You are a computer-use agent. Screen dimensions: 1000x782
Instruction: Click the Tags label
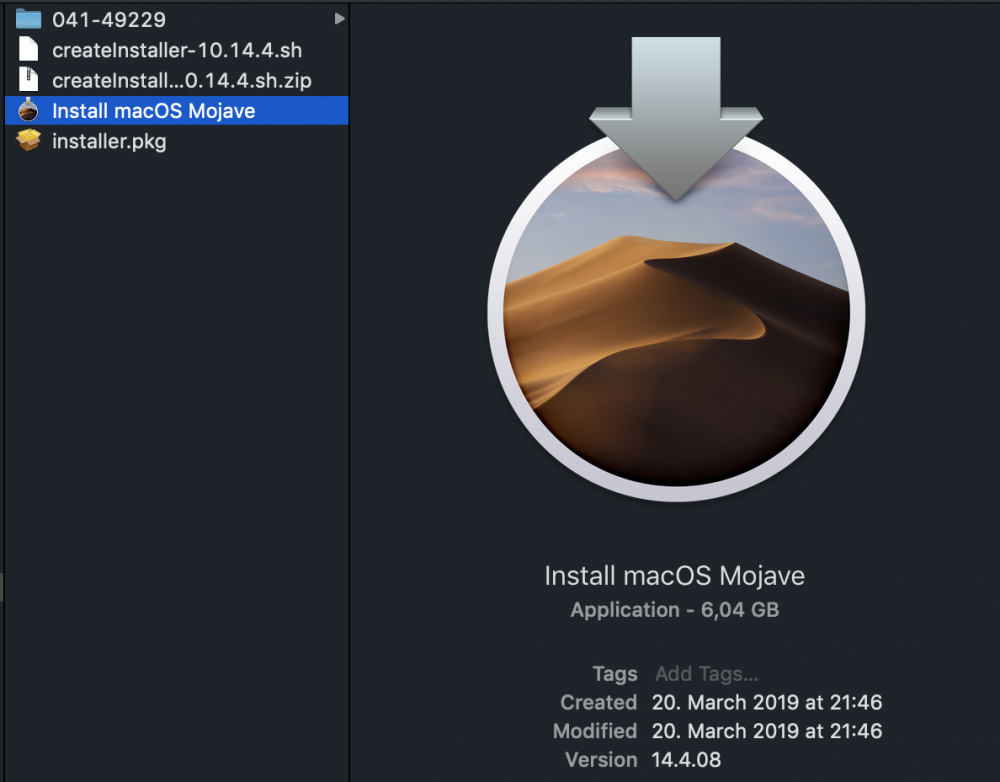(615, 674)
